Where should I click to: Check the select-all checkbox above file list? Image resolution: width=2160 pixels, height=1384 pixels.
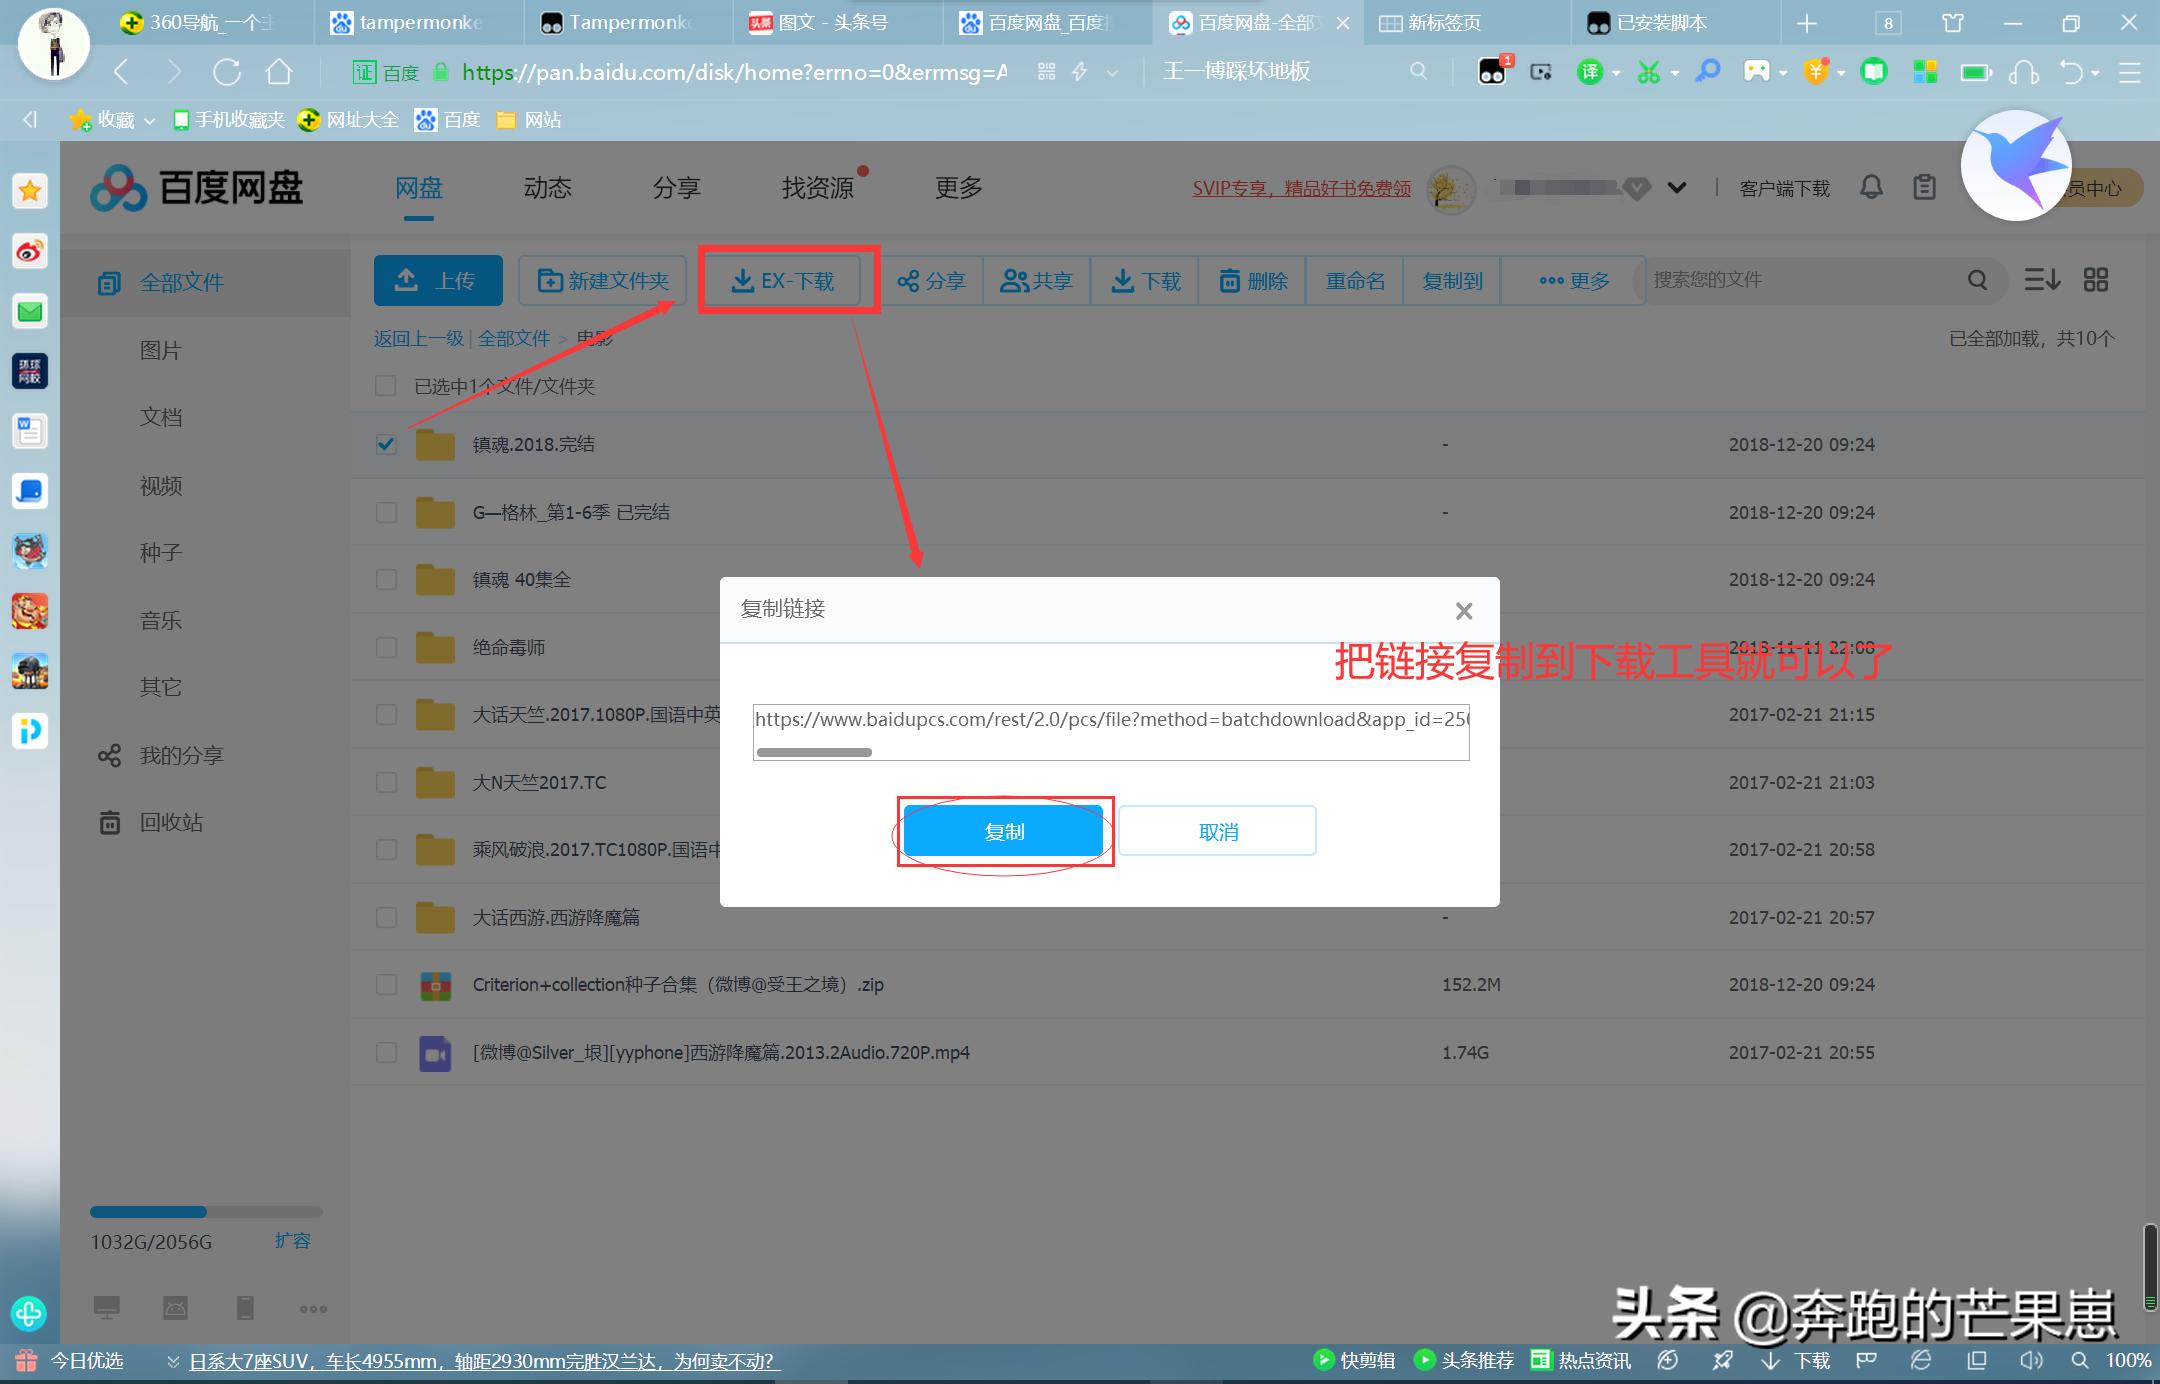(x=386, y=385)
